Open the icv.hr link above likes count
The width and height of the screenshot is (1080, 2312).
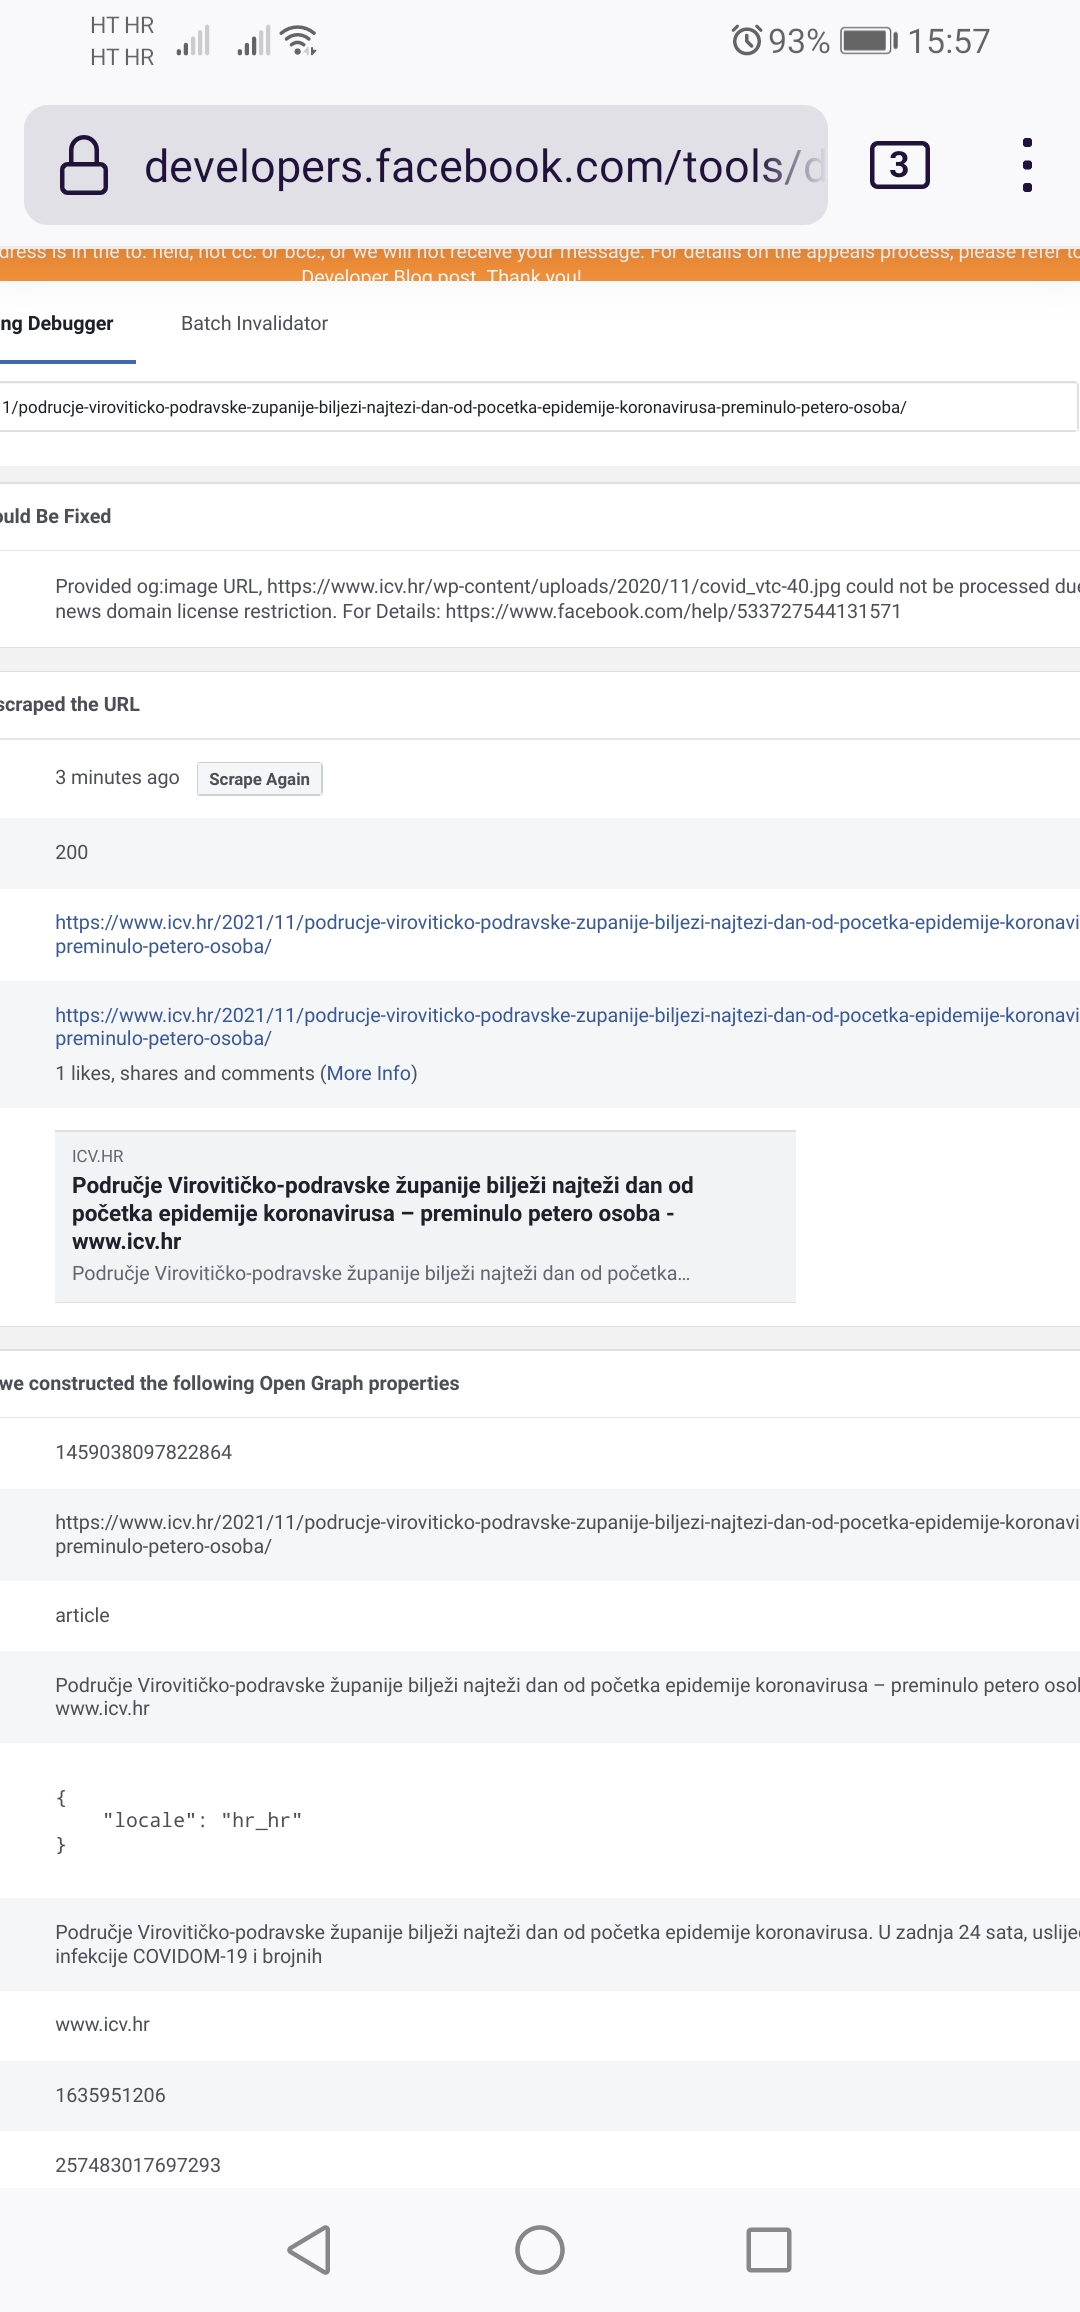pyautogui.click(x=567, y=1027)
